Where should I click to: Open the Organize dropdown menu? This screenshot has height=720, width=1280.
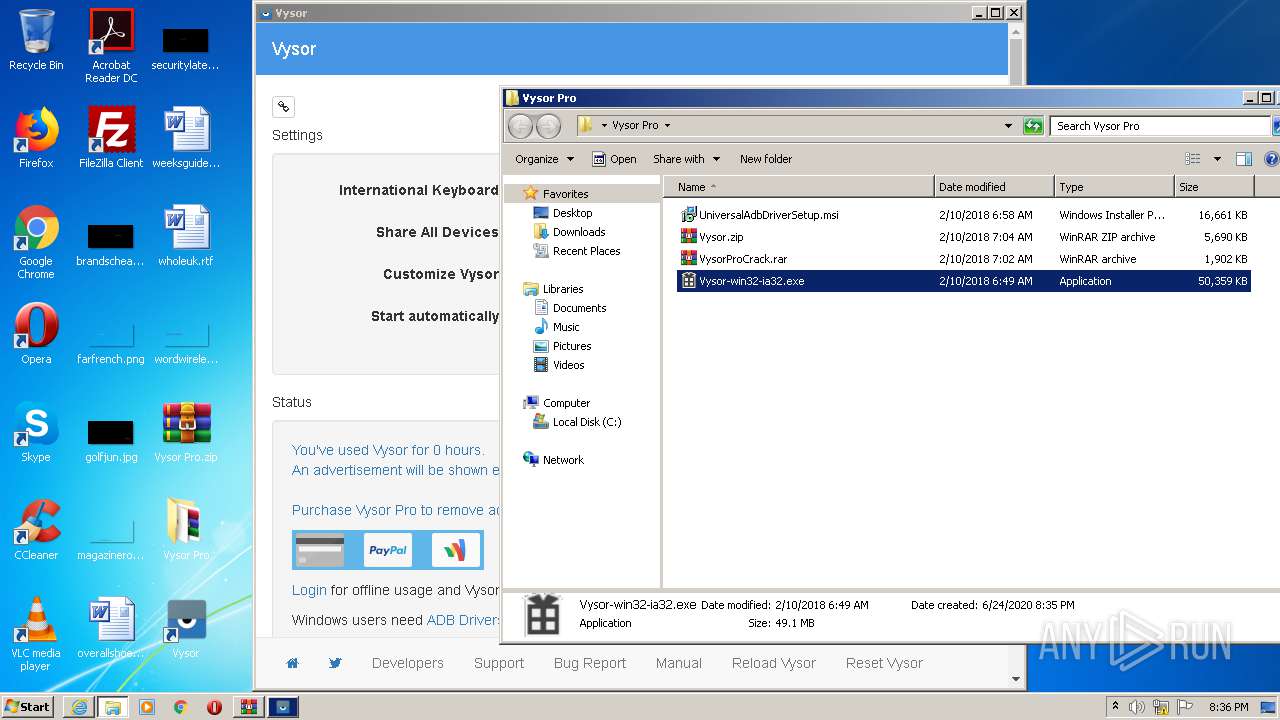(544, 159)
